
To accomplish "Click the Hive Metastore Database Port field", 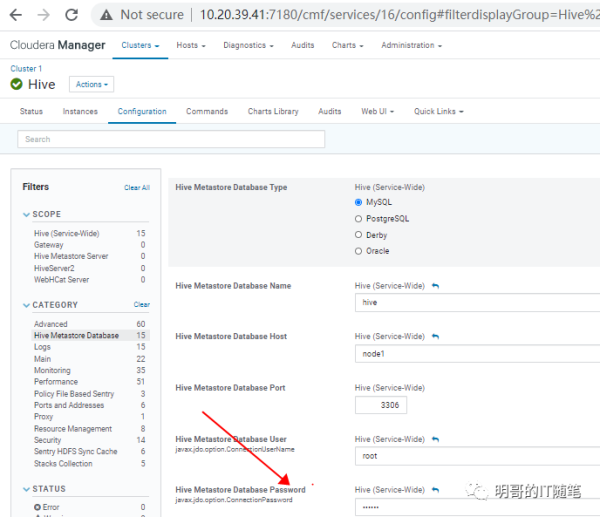I will pyautogui.click(x=380, y=405).
